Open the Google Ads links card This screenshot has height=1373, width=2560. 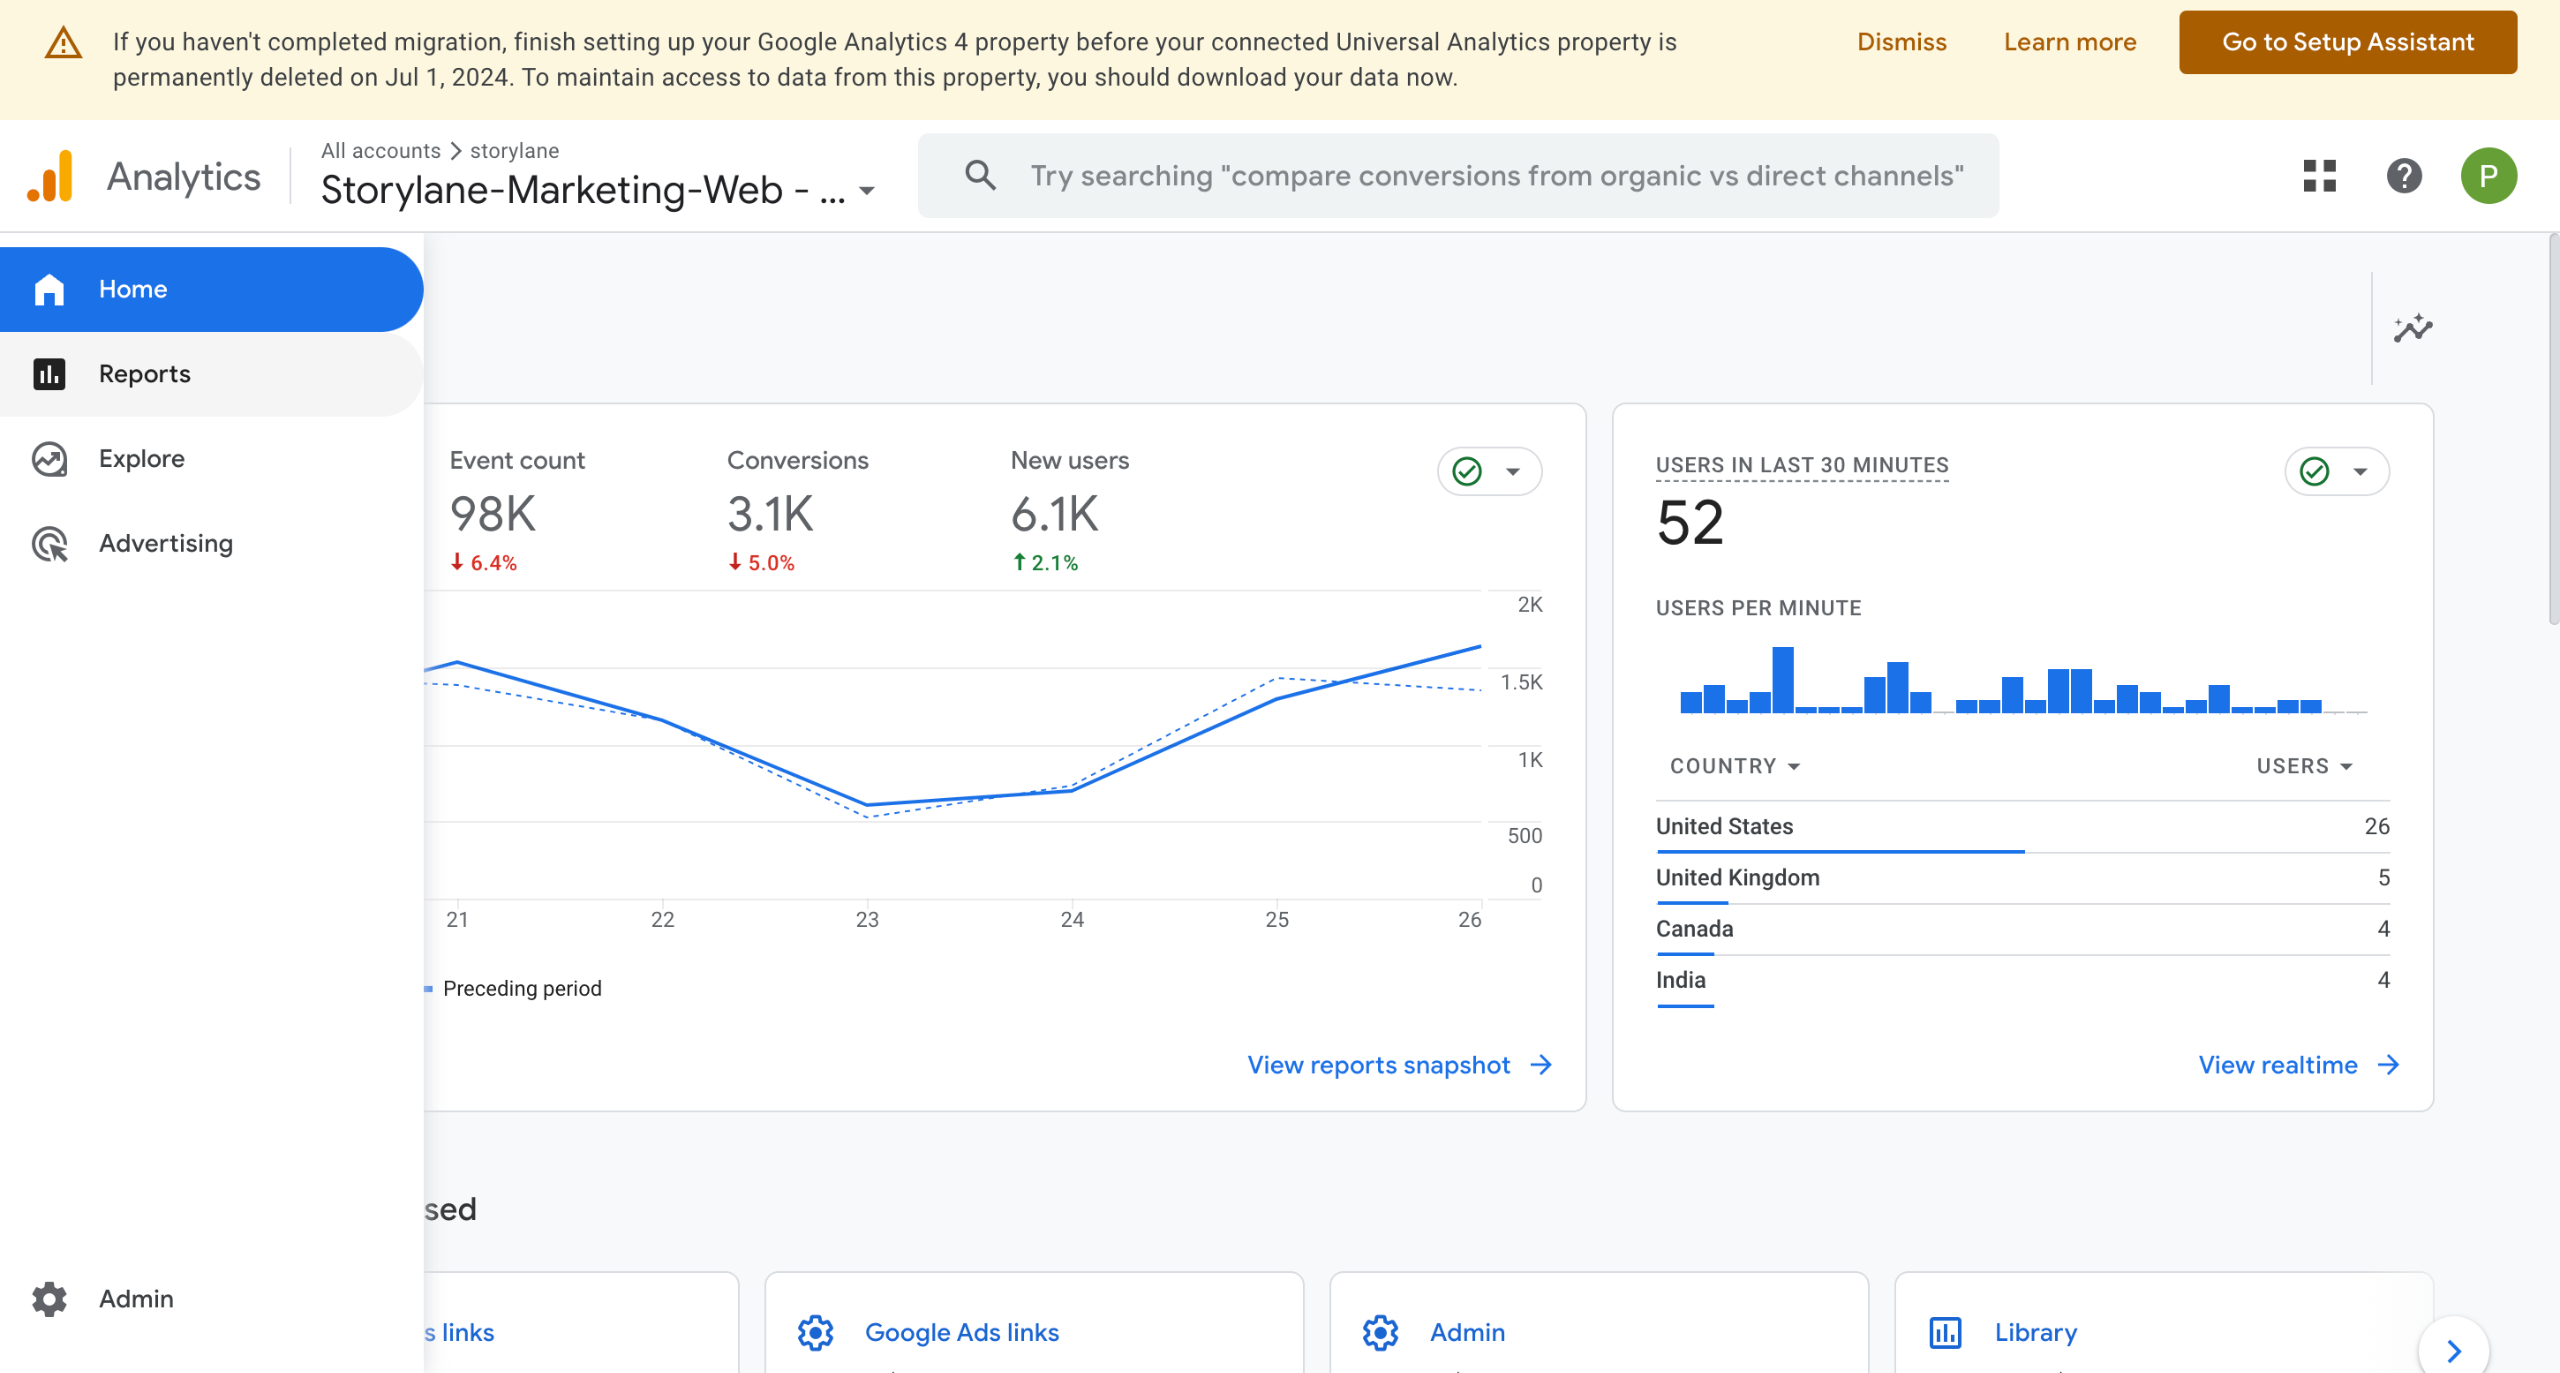(x=1034, y=1323)
